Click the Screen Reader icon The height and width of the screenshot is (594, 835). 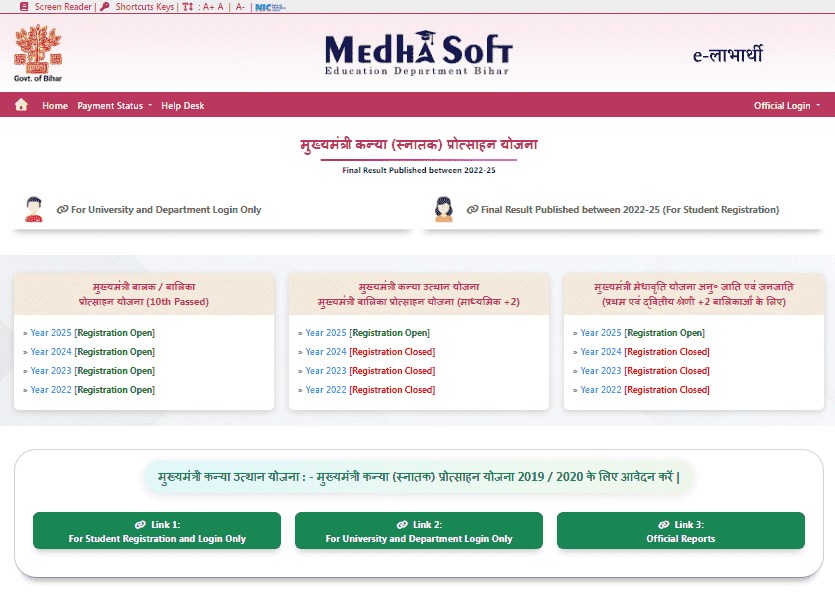point(22,6)
